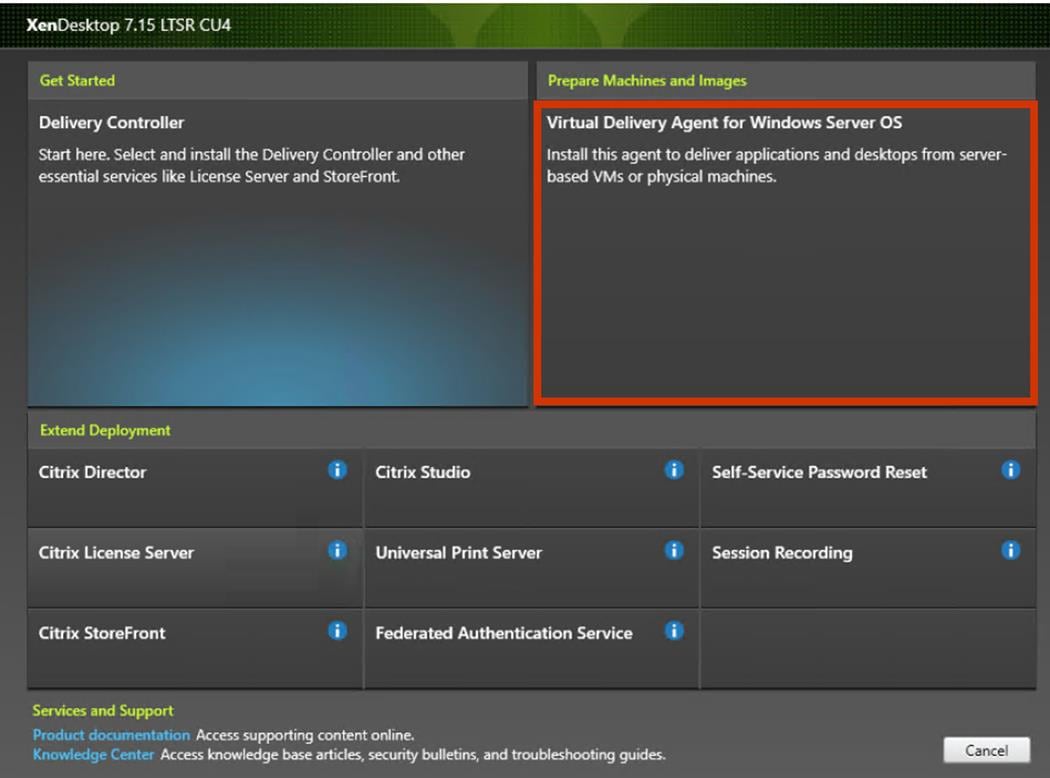This screenshot has height=778, width=1050.
Task: Choose Citrix StoreFront tile
Action: [x=195, y=649]
